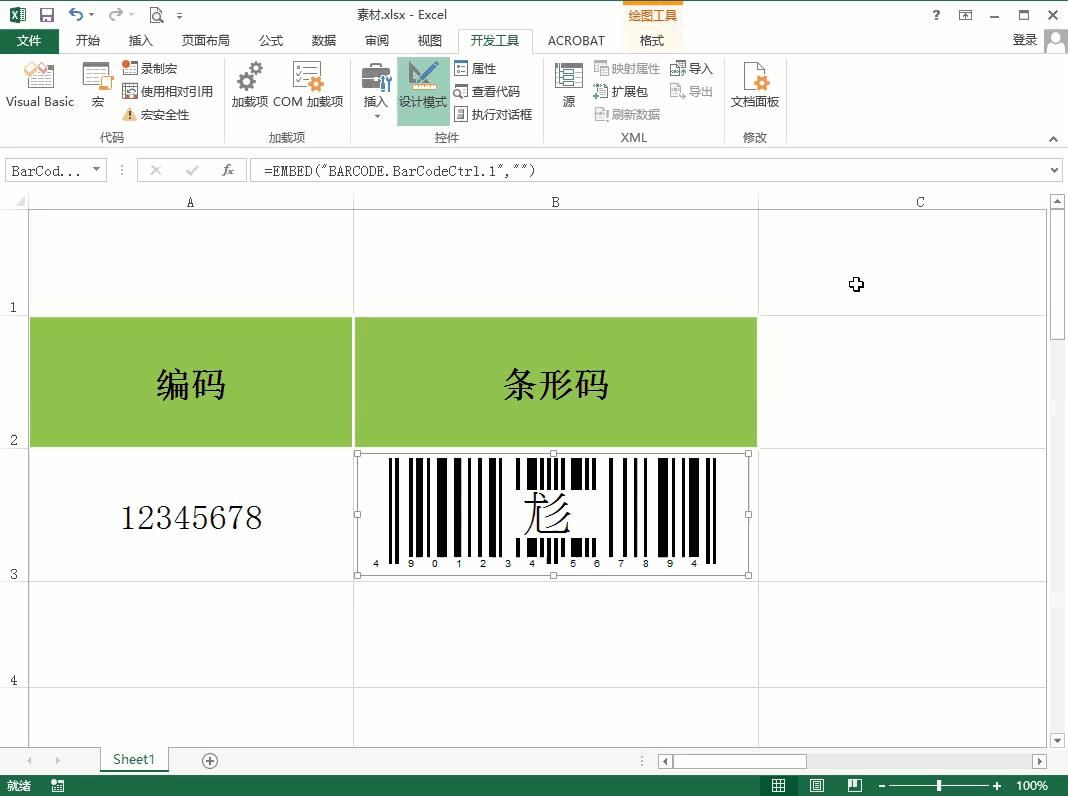Zoom out with the minus button
1068x796 pixels.
click(x=881, y=786)
